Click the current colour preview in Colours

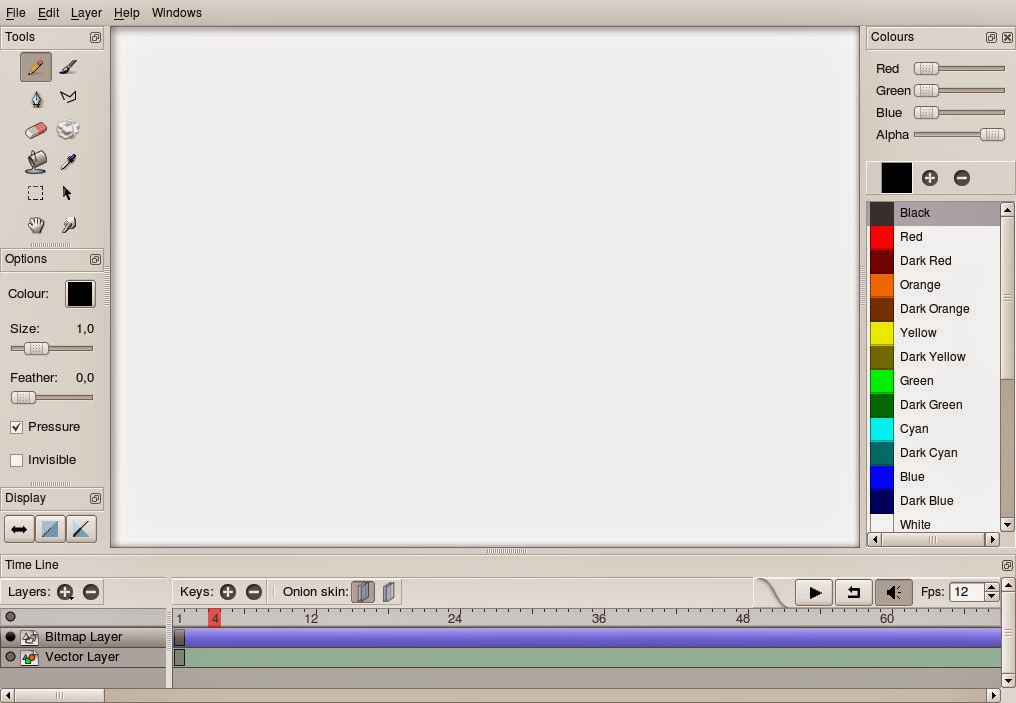tap(897, 178)
